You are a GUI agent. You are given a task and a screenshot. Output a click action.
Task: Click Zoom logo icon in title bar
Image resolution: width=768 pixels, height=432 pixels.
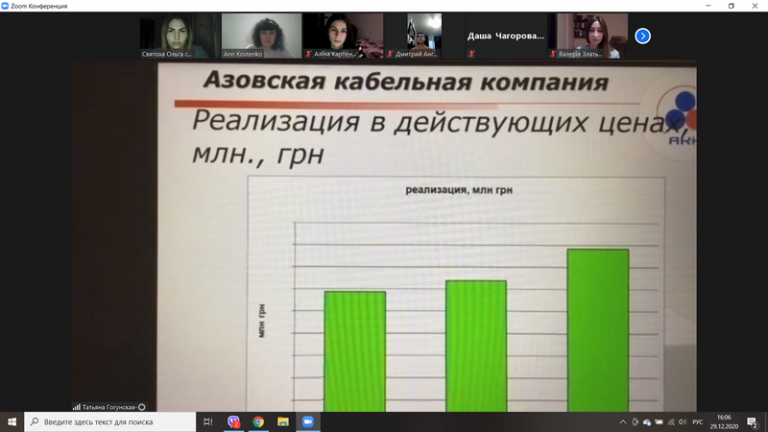pyautogui.click(x=5, y=6)
